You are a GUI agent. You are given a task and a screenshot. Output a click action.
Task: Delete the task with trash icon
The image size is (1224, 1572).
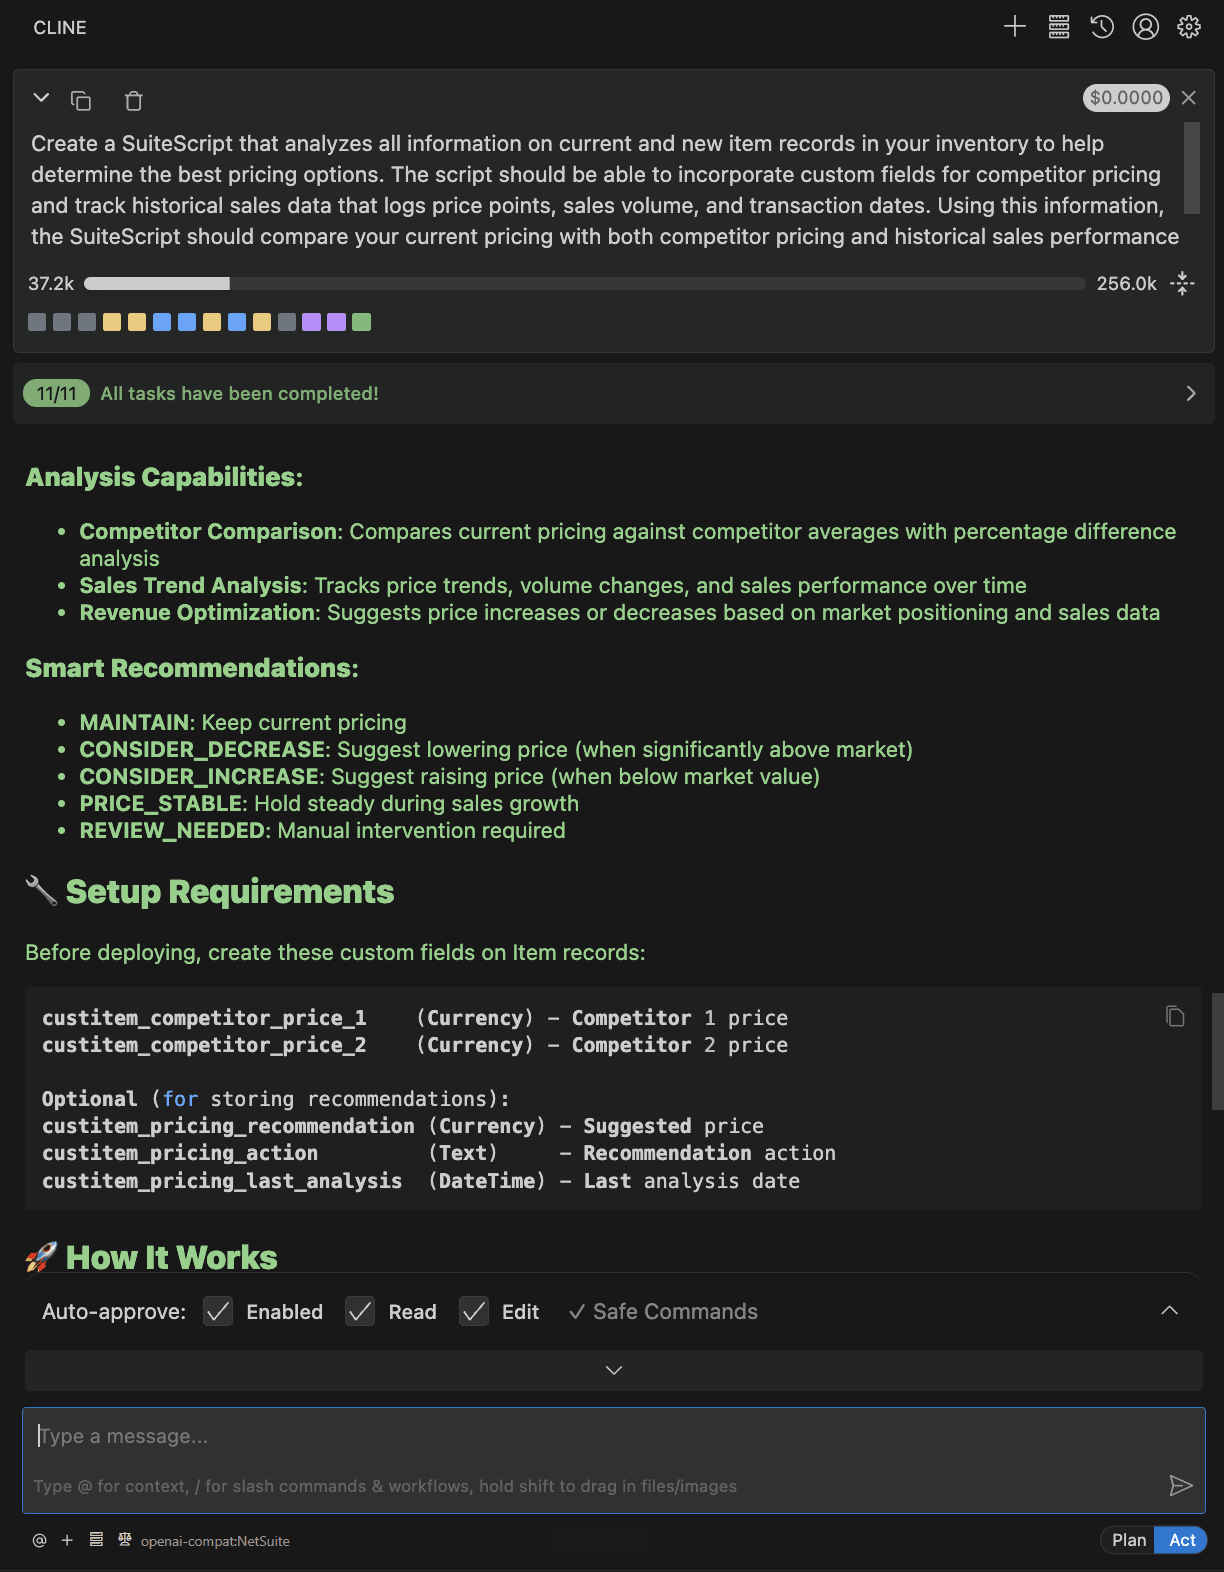pyautogui.click(x=134, y=100)
